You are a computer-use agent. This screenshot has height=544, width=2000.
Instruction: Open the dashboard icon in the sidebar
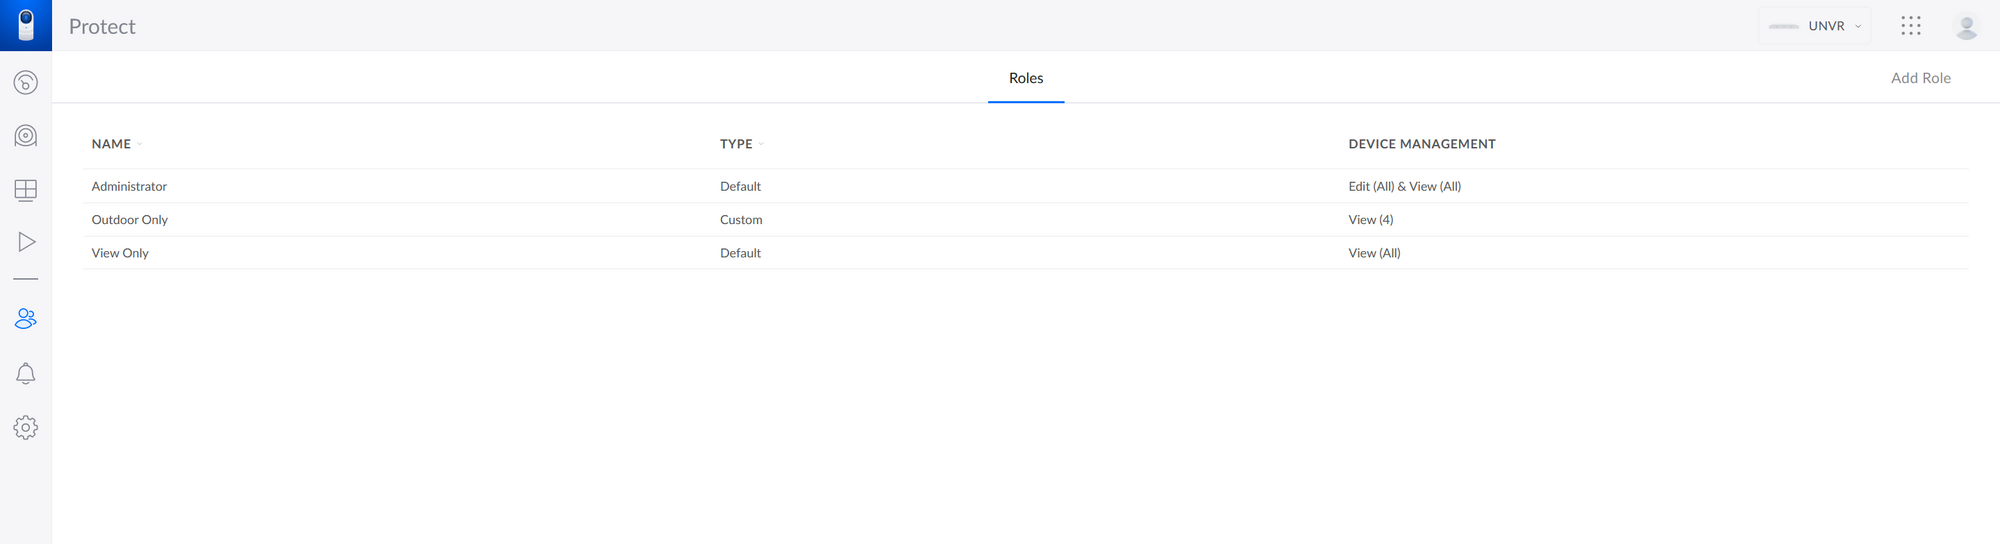pos(26,82)
